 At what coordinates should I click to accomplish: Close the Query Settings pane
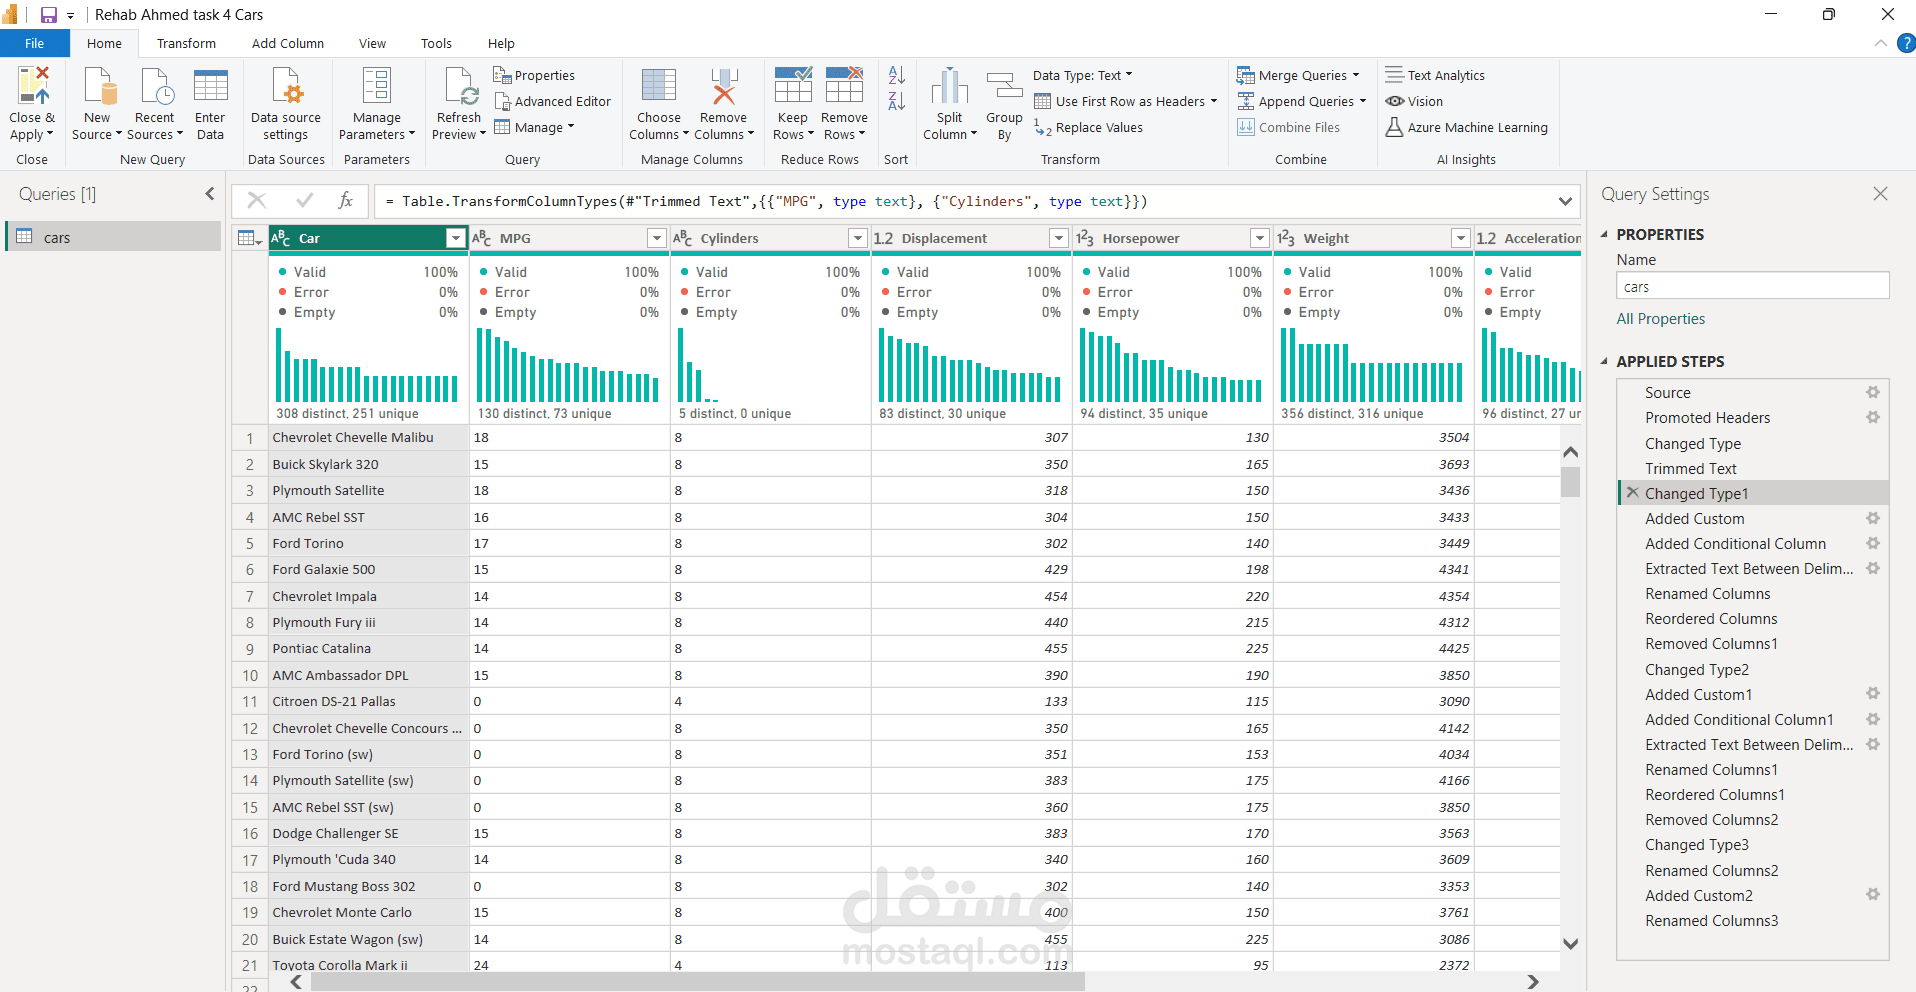tap(1880, 194)
